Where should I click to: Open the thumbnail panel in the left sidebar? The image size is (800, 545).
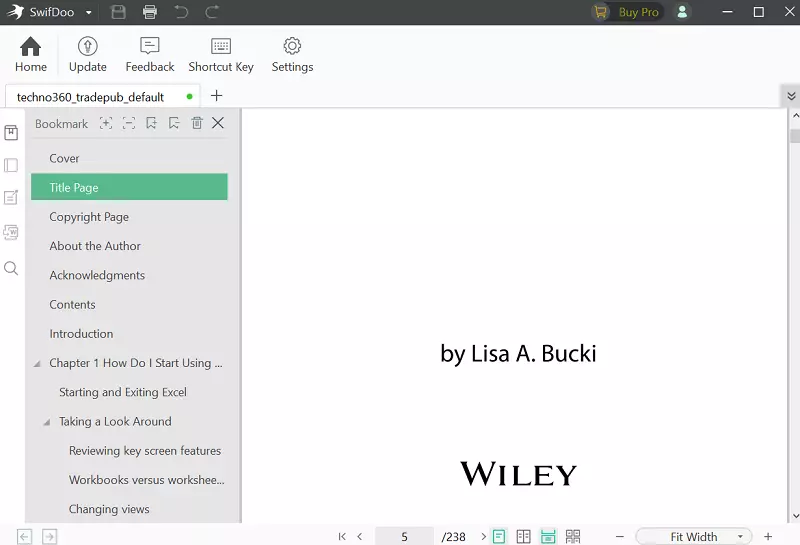(x=11, y=165)
